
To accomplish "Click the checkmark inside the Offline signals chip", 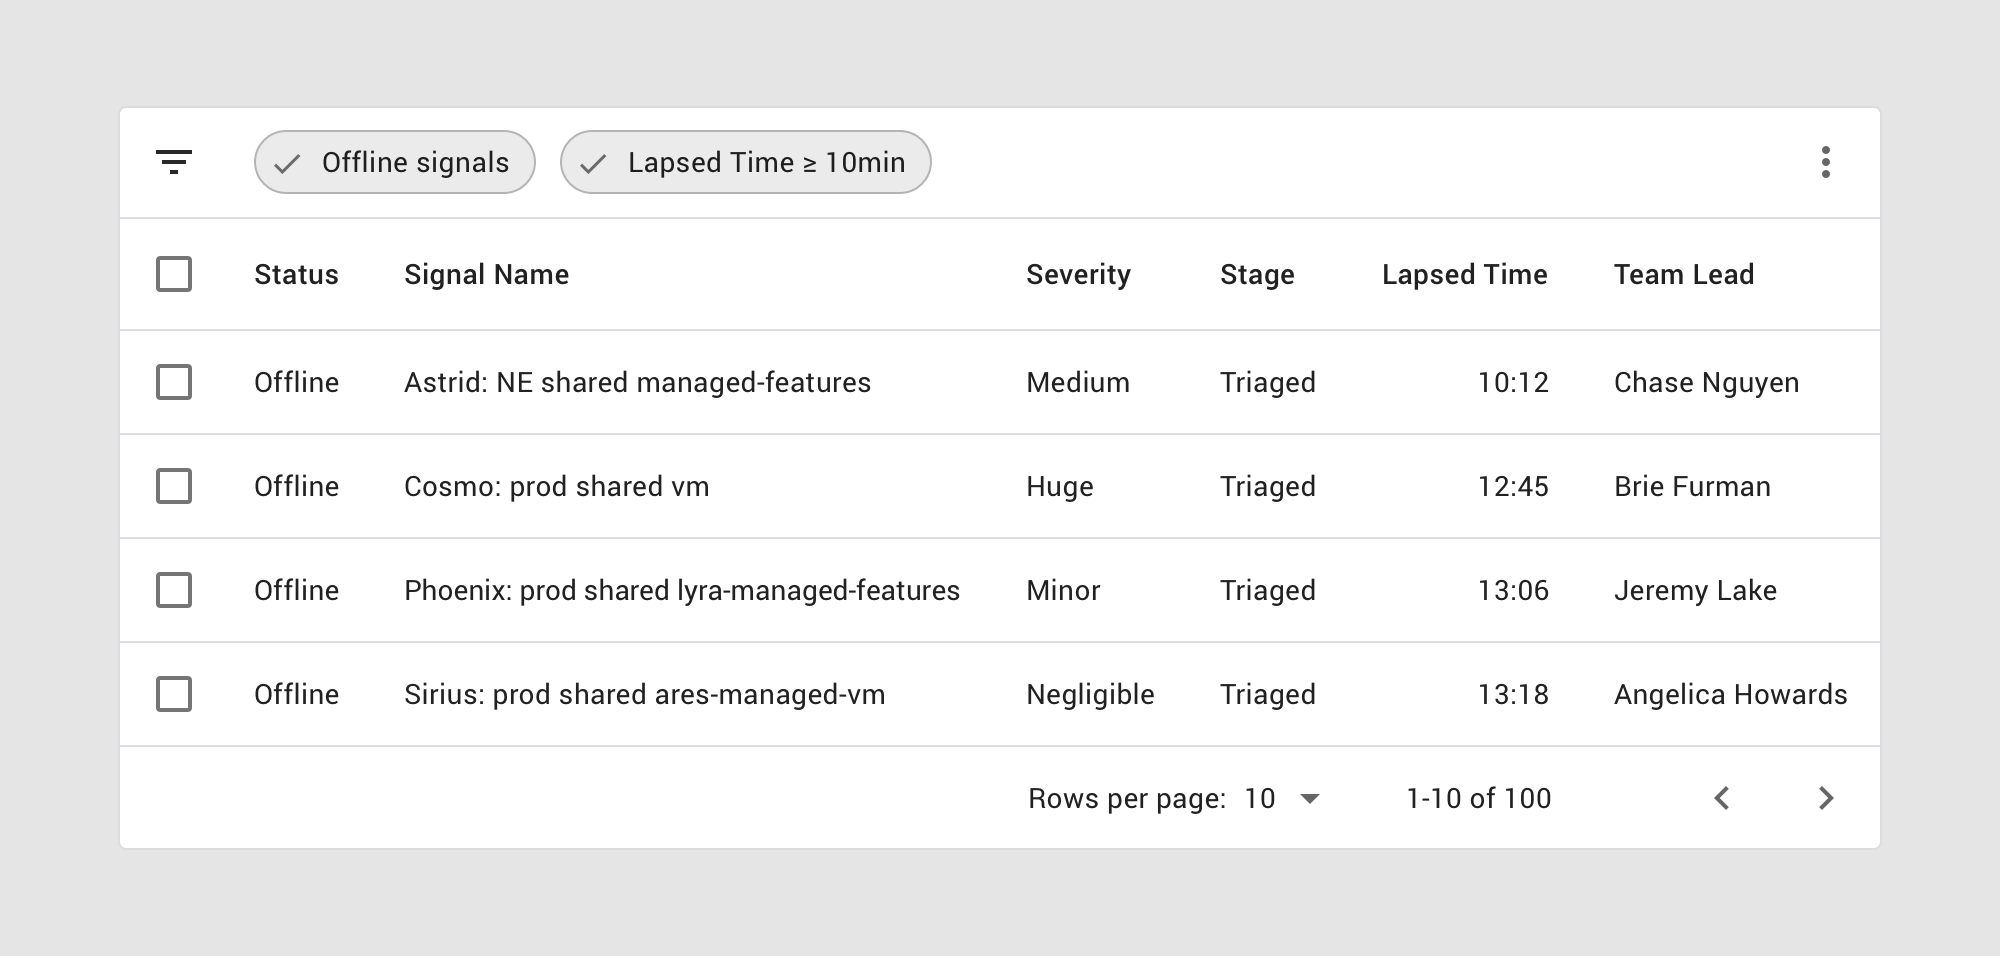I will pos(289,162).
